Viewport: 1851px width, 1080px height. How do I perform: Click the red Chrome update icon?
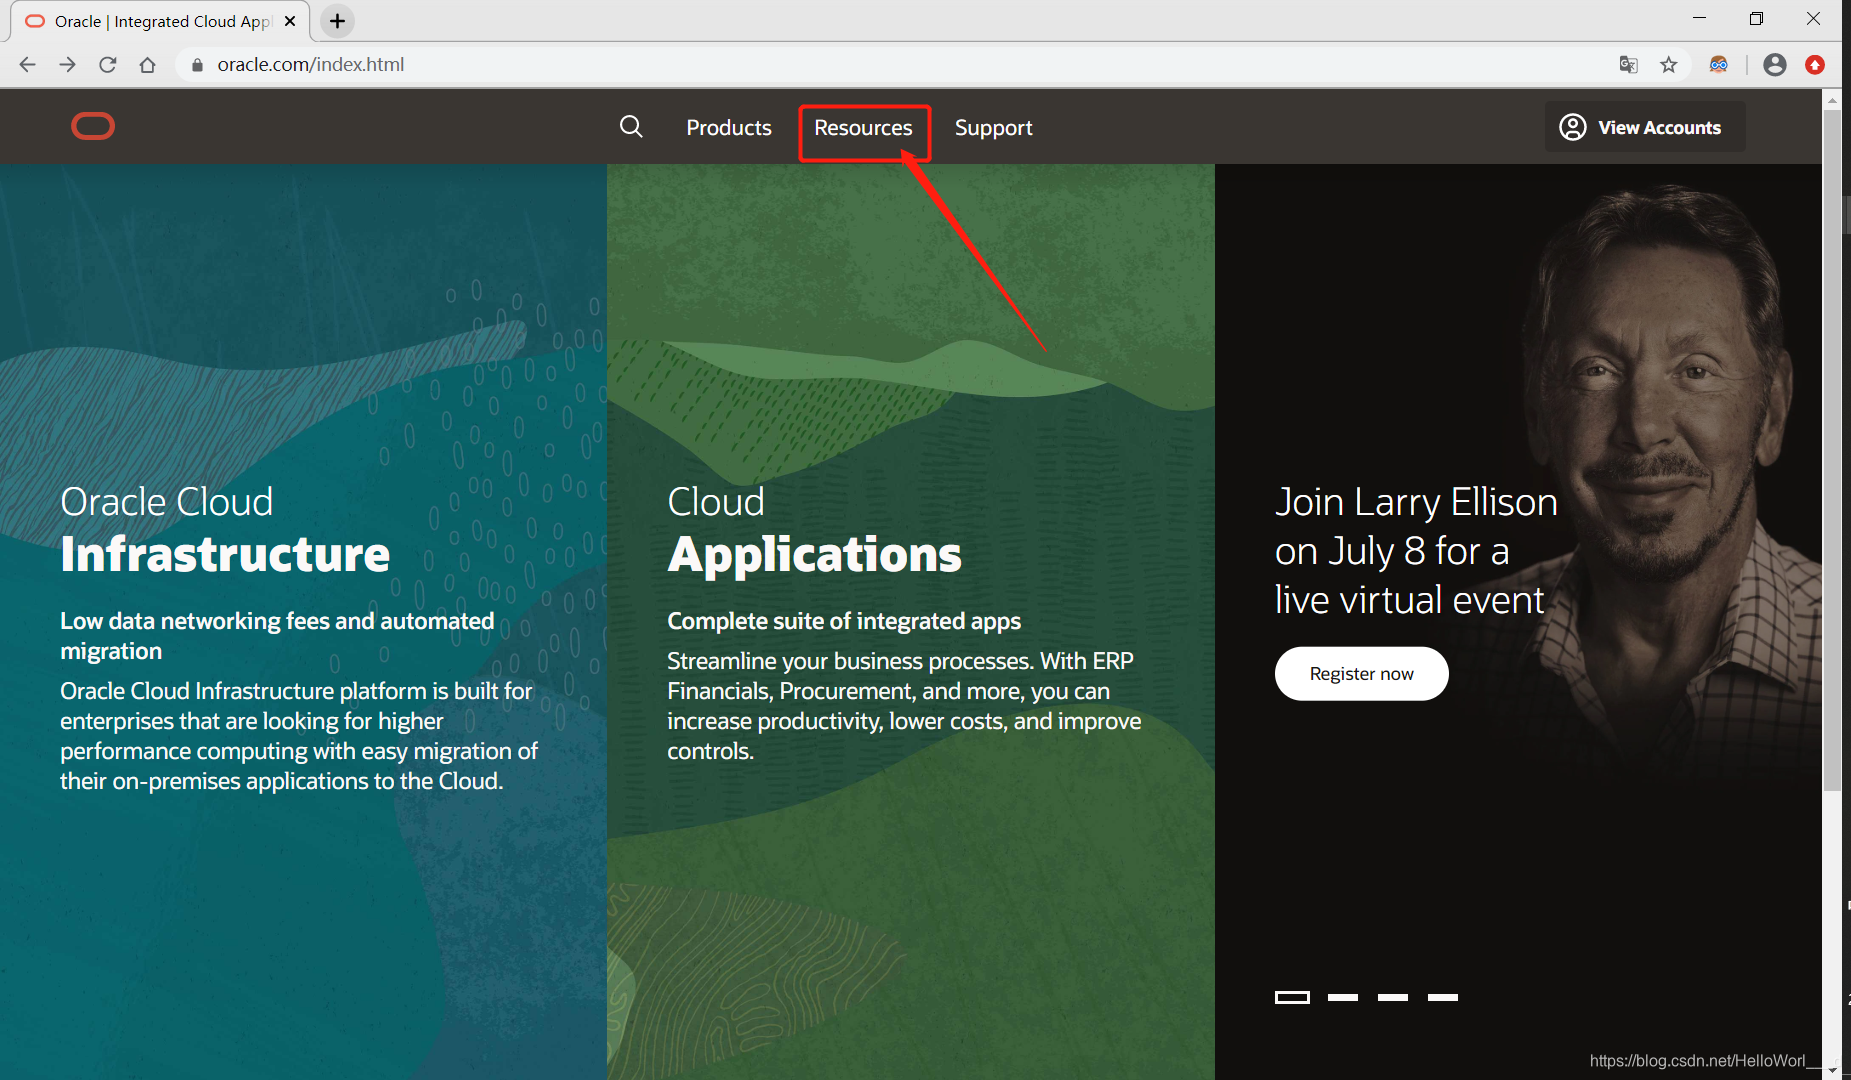point(1815,65)
